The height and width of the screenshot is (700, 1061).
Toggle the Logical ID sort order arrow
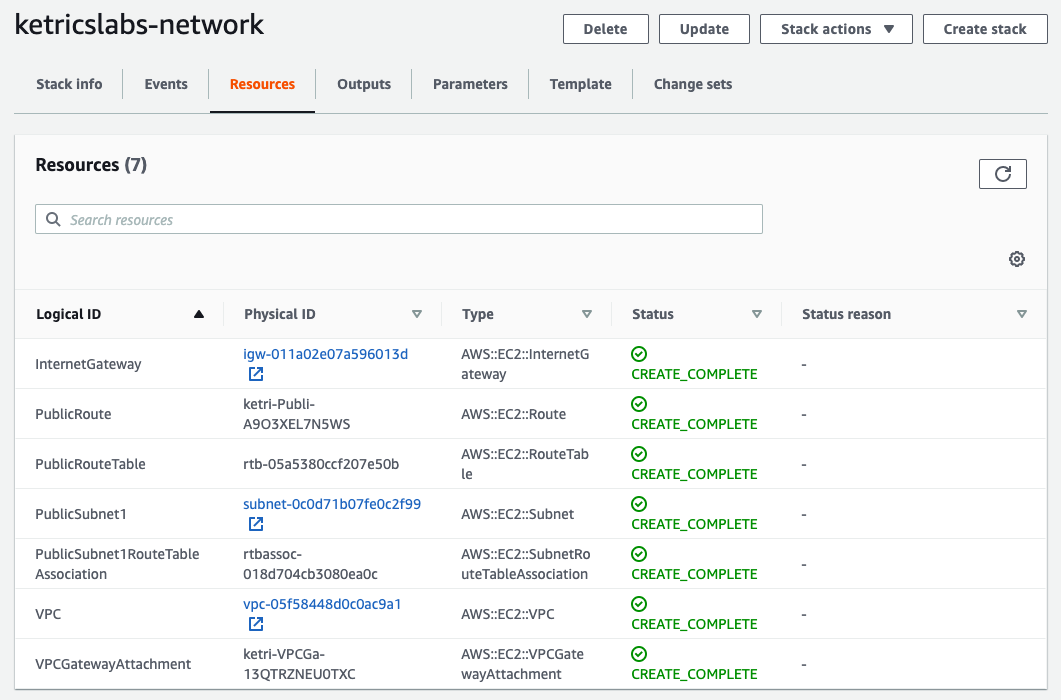tap(198, 313)
